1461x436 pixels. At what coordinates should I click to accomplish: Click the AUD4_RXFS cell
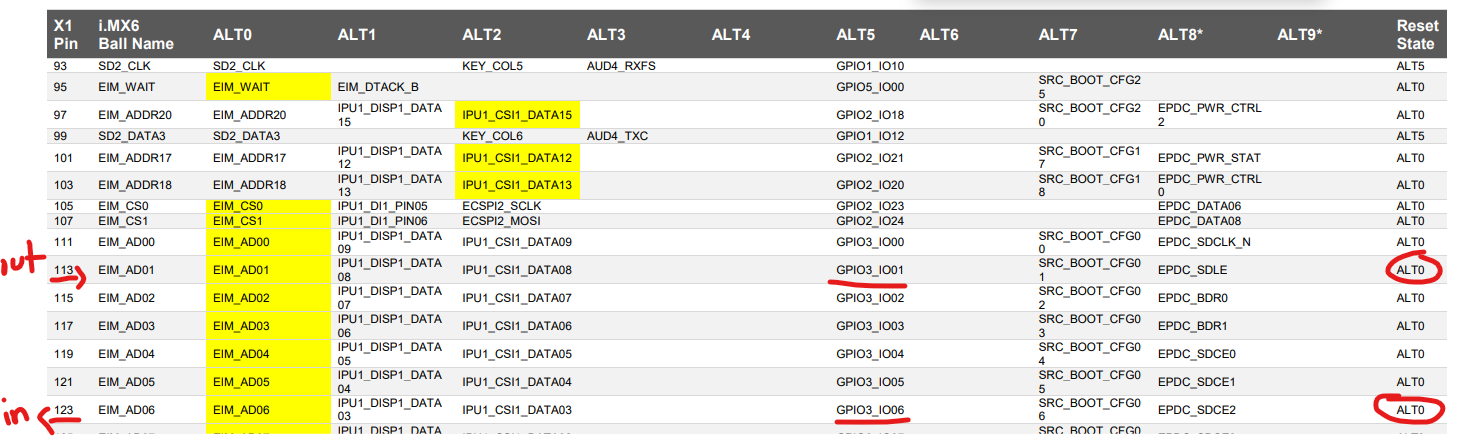click(620, 66)
